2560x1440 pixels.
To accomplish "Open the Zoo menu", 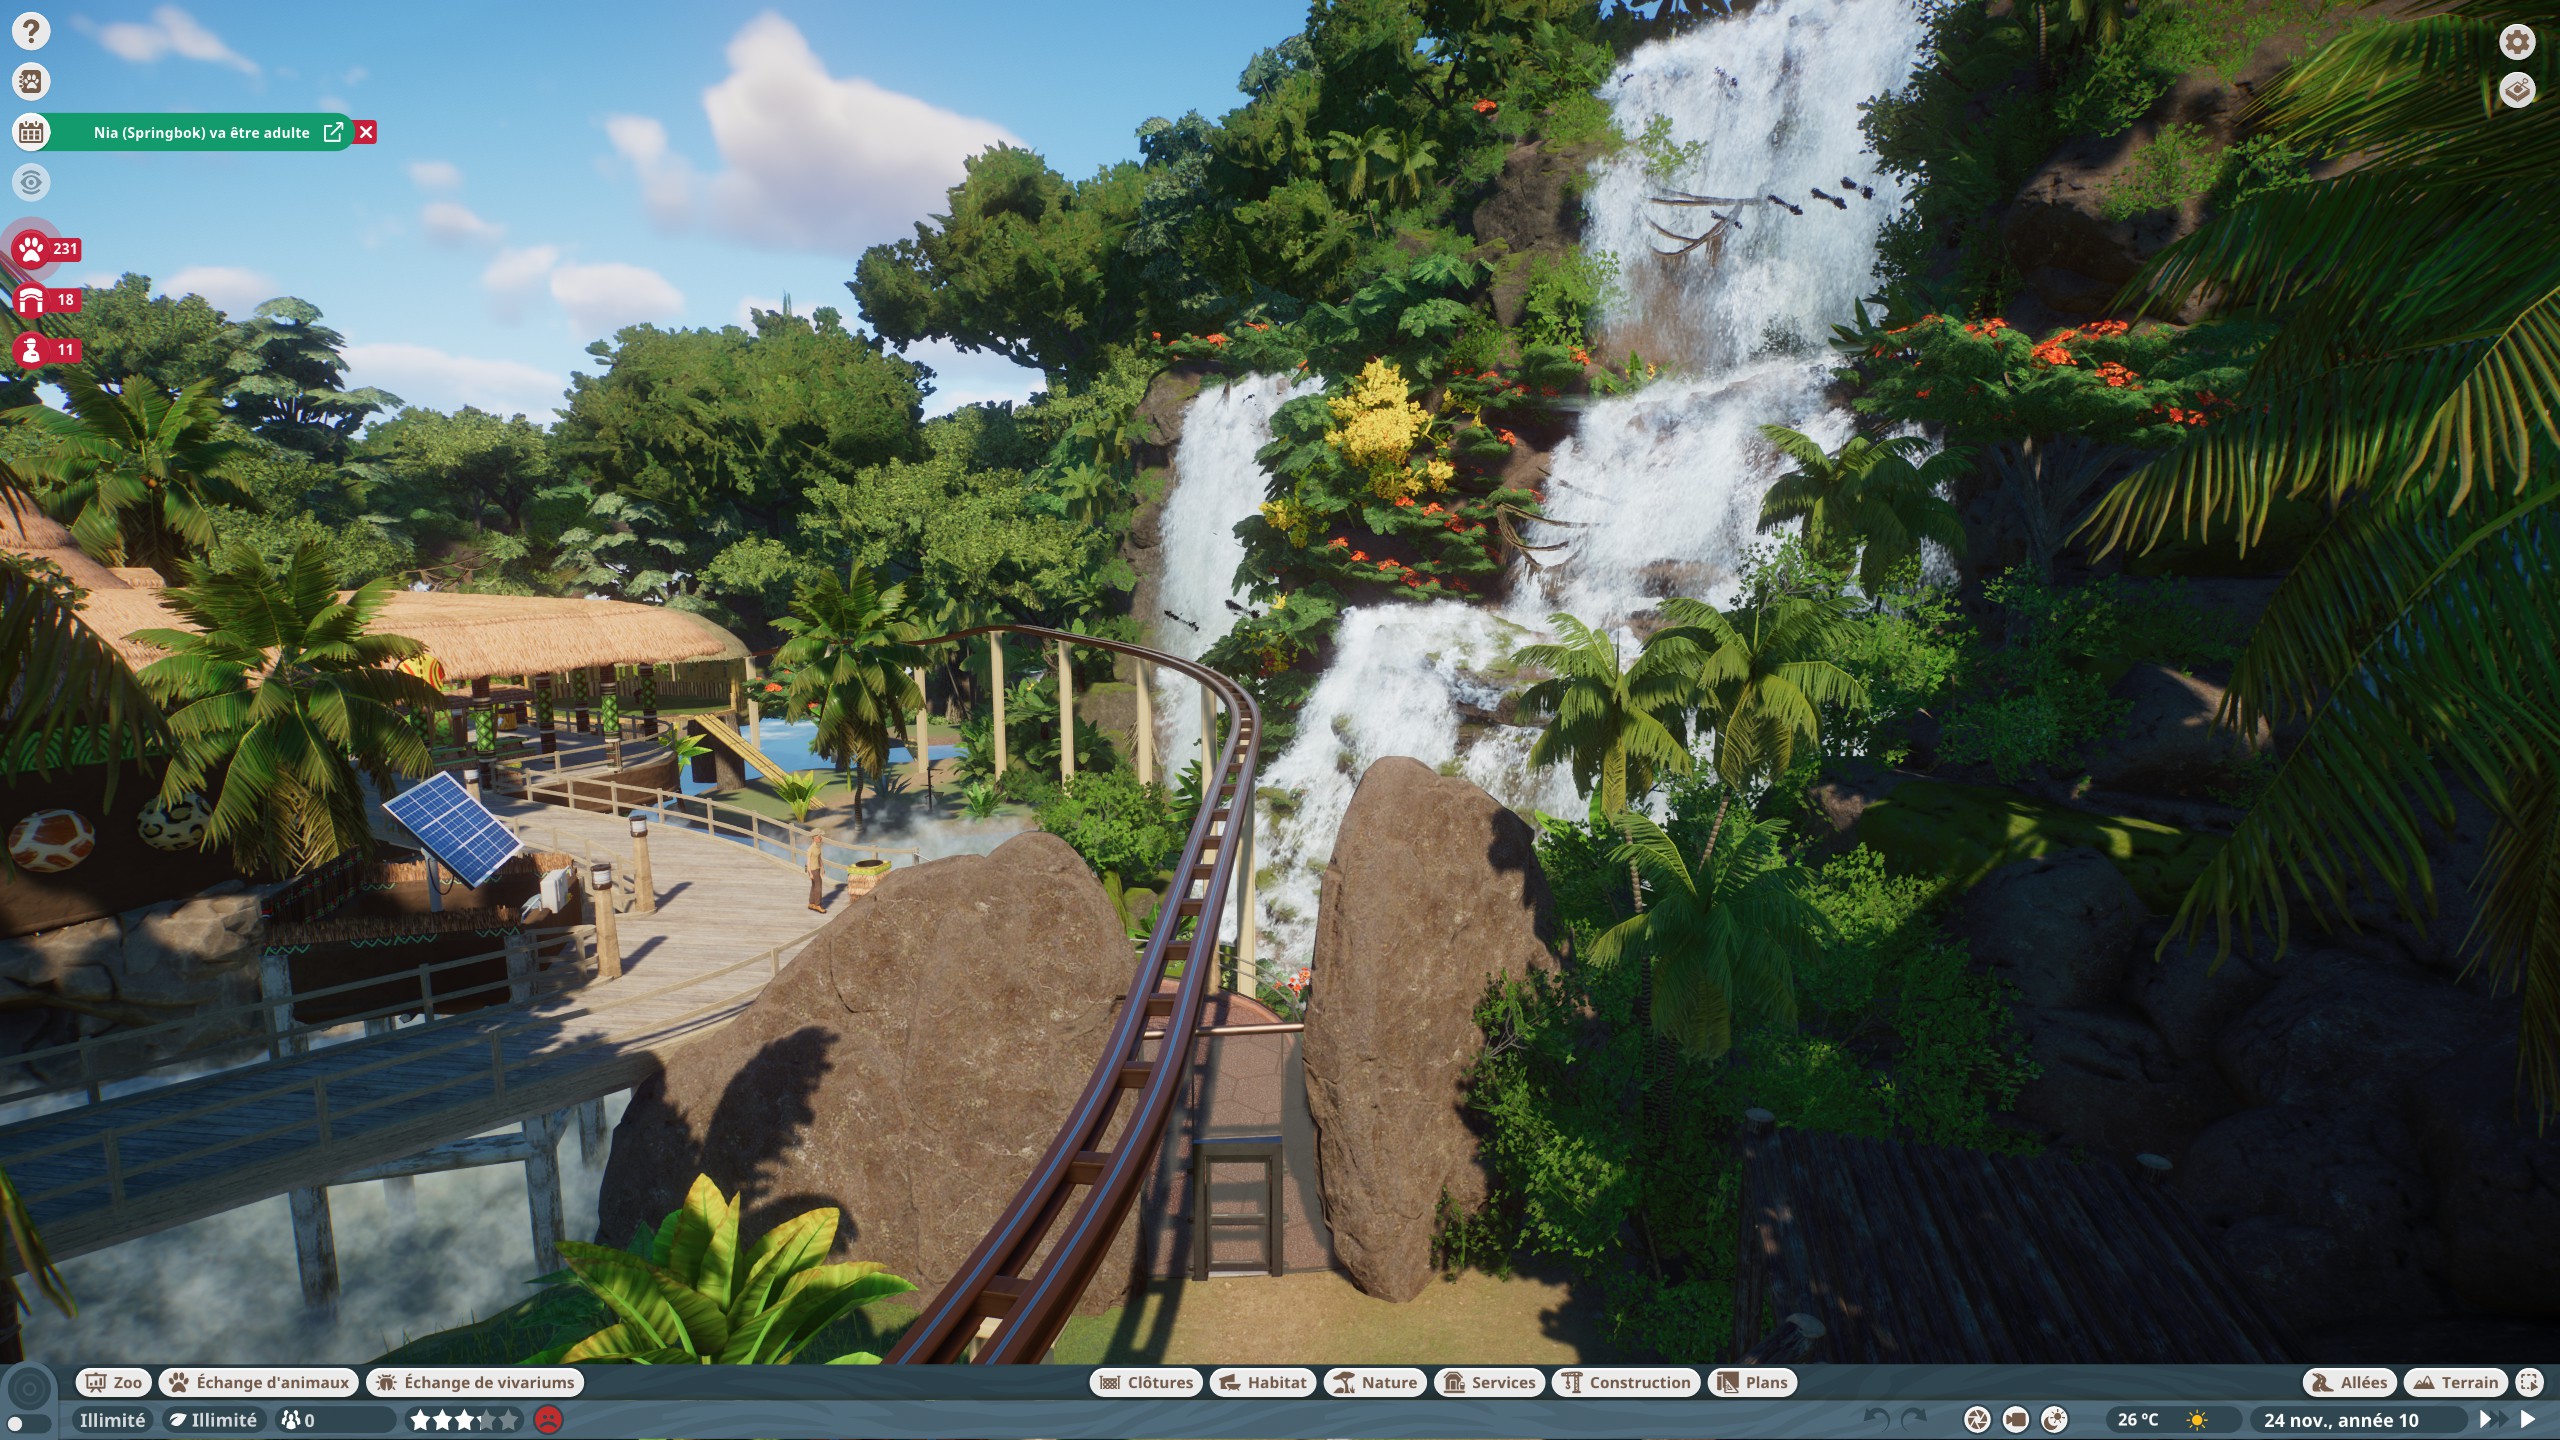I will pyautogui.click(x=114, y=1382).
